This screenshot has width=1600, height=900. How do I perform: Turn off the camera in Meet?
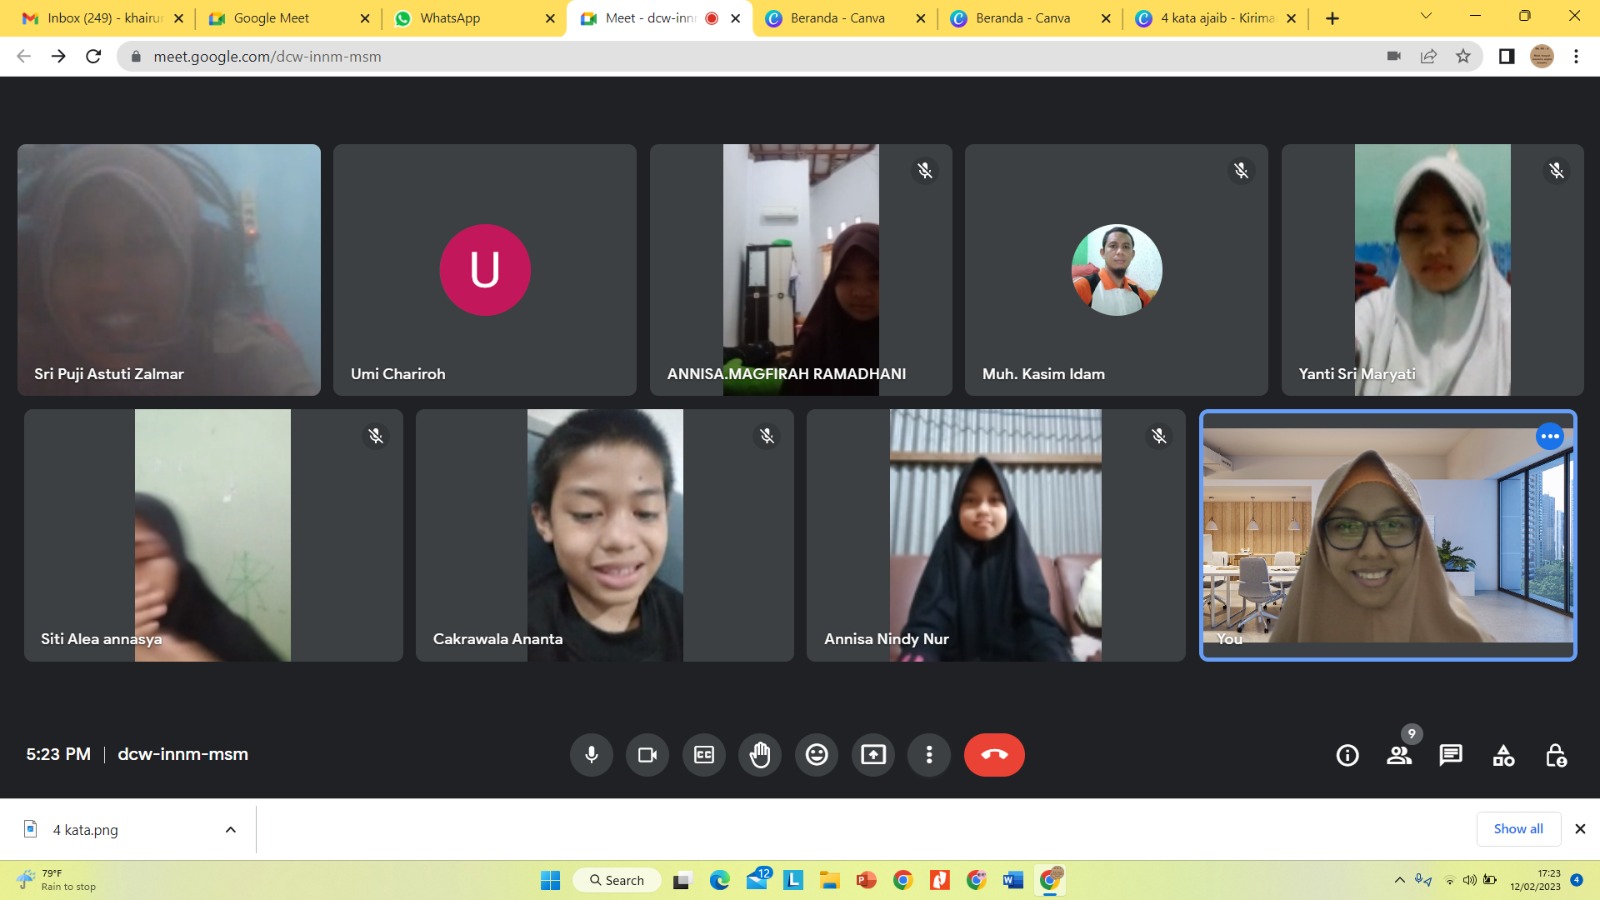tap(647, 755)
